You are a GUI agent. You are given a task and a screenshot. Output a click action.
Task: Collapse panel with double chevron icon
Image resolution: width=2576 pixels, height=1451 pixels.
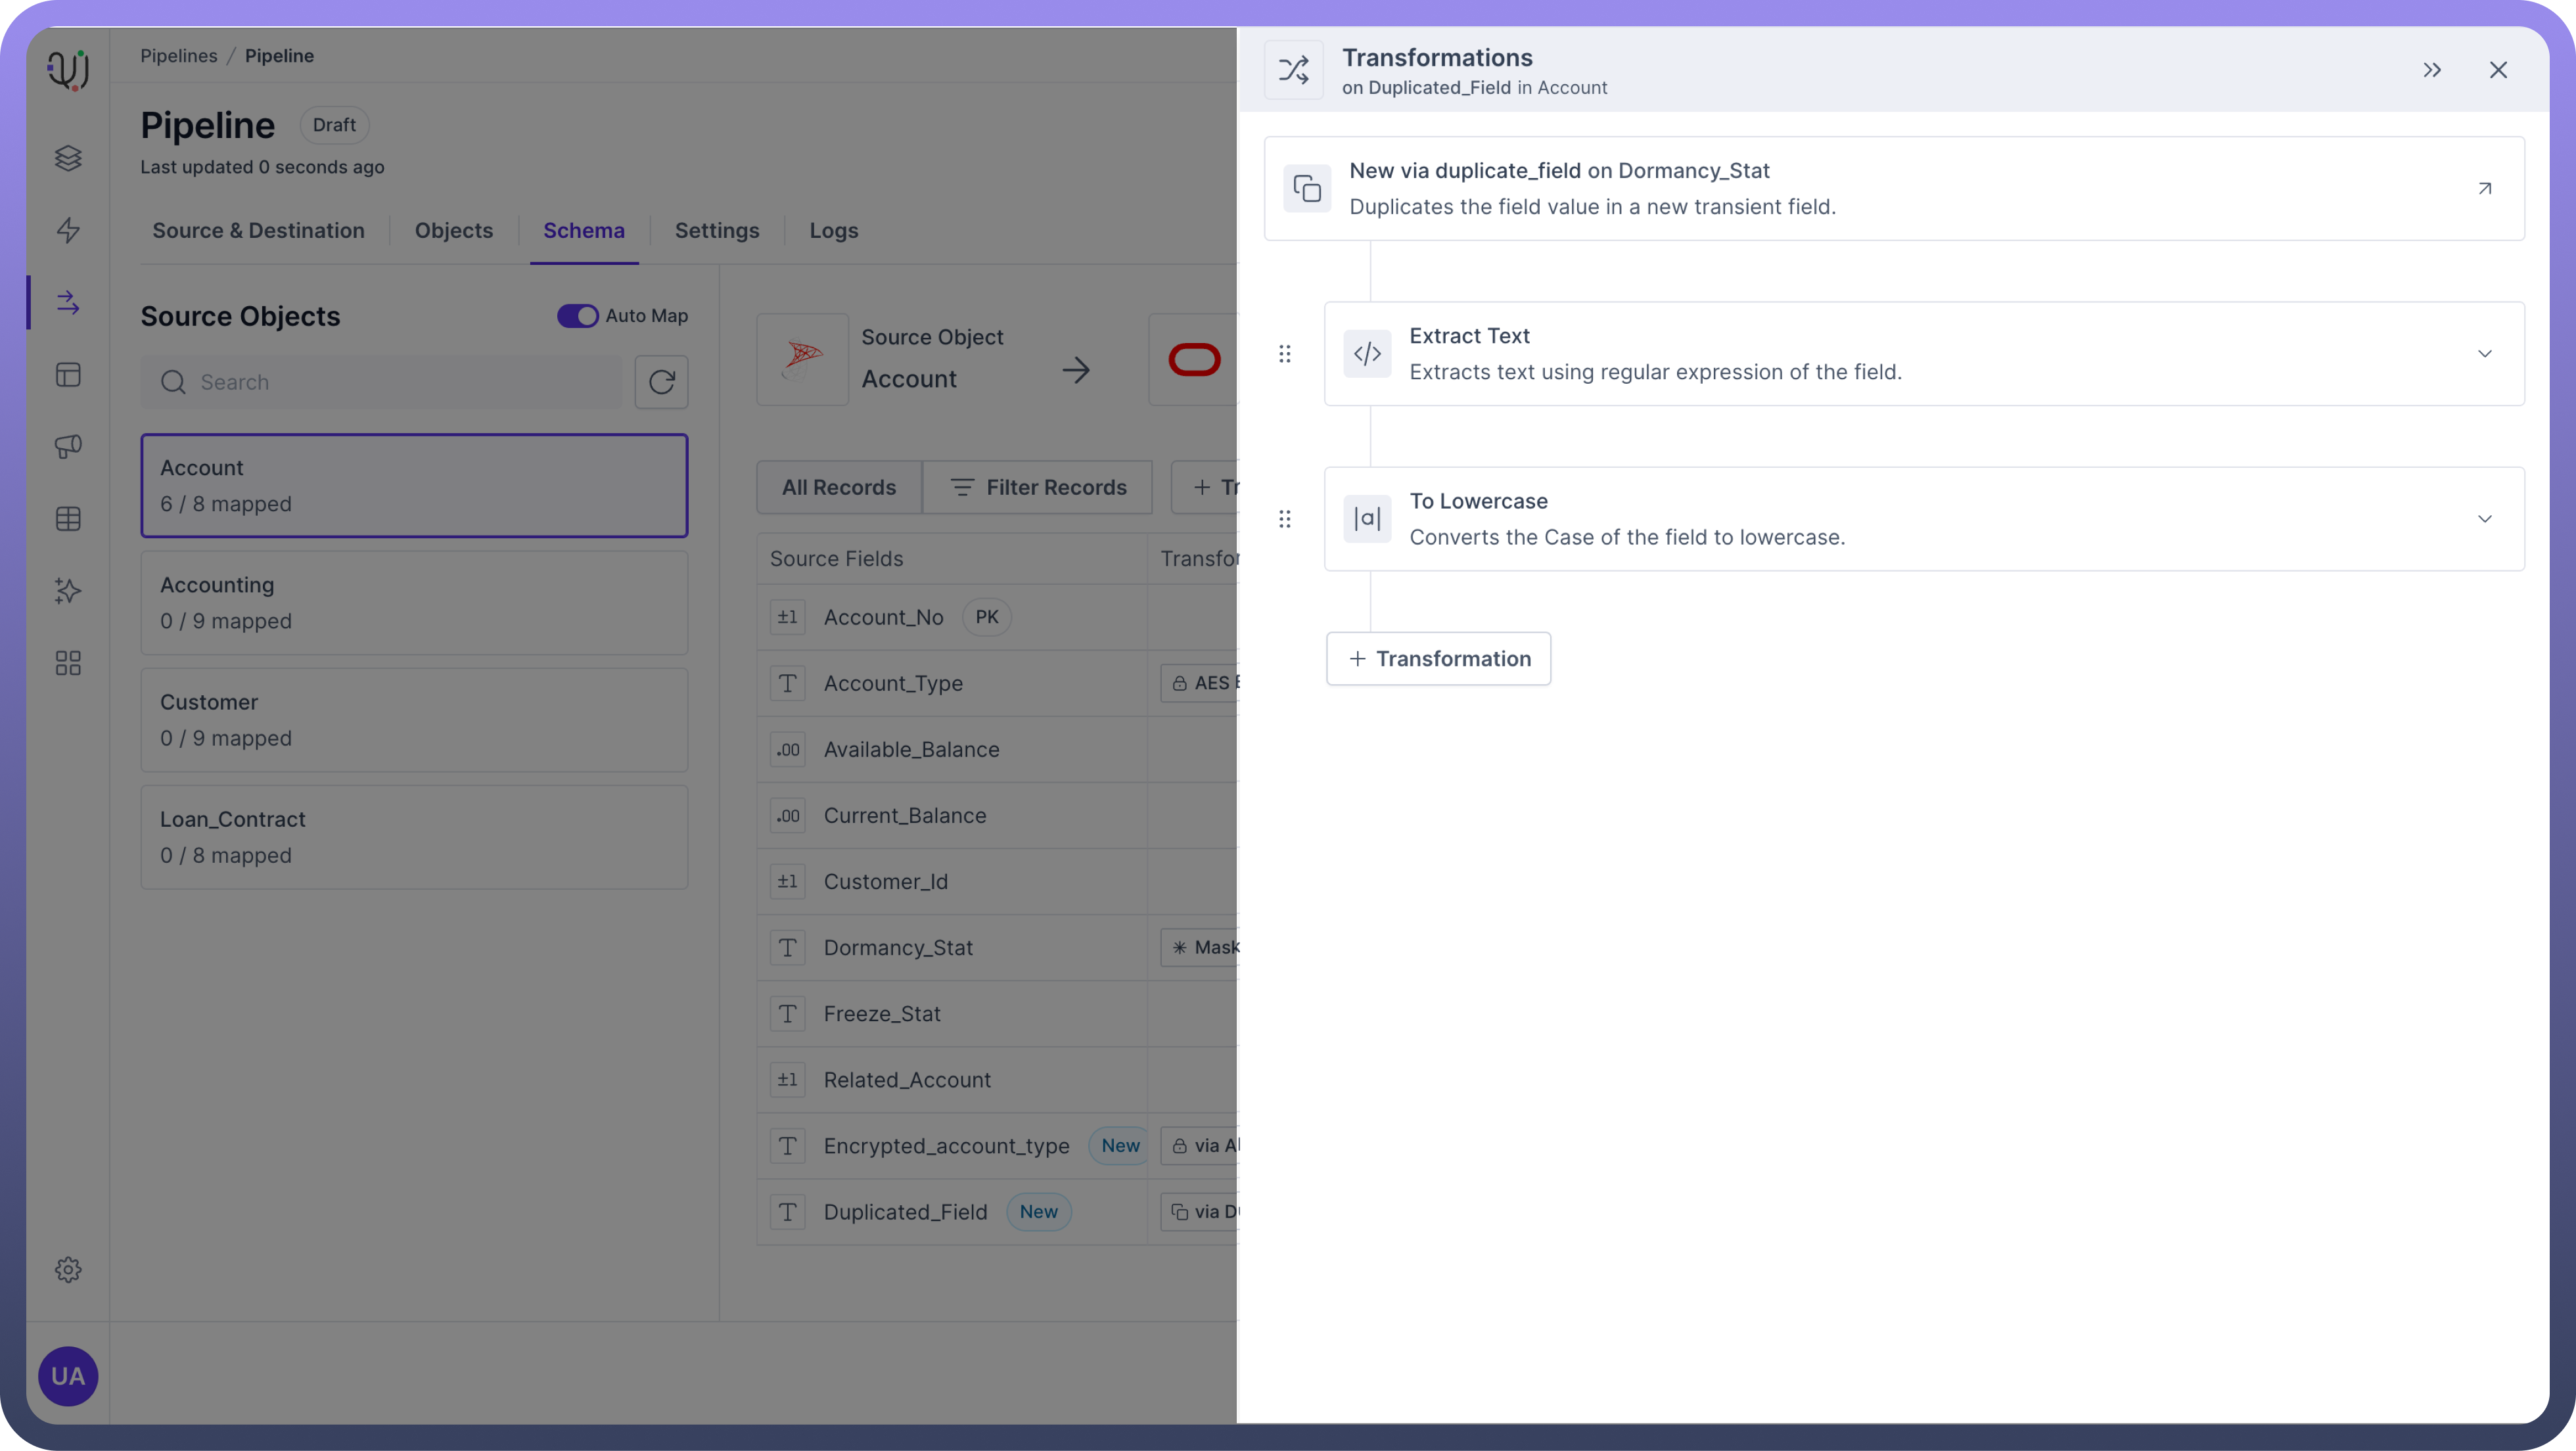2432,70
